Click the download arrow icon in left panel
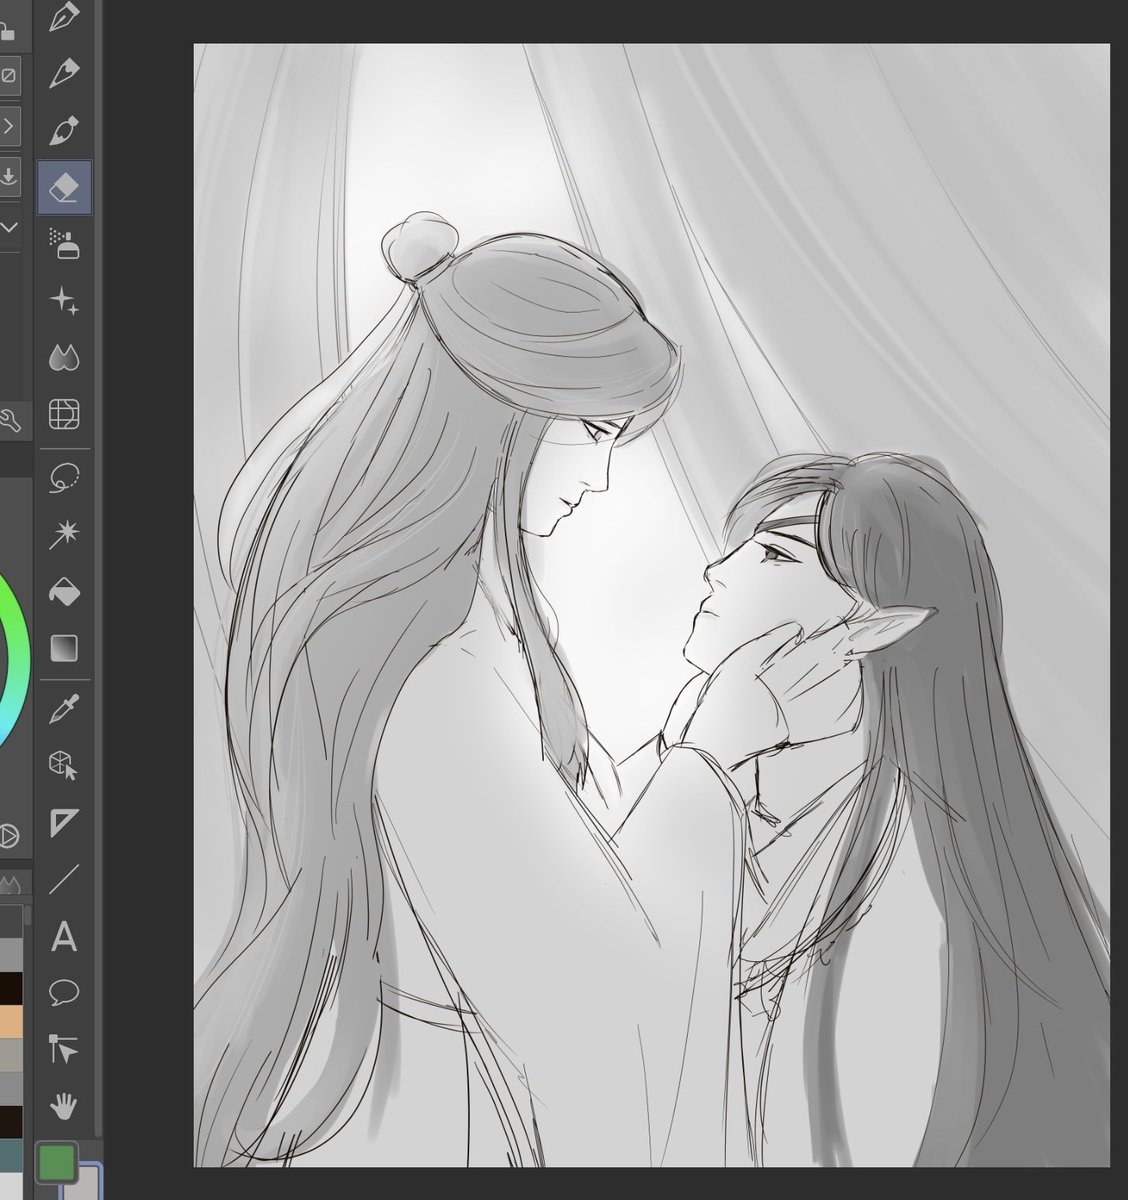1128x1200 pixels. pyautogui.click(x=8, y=176)
